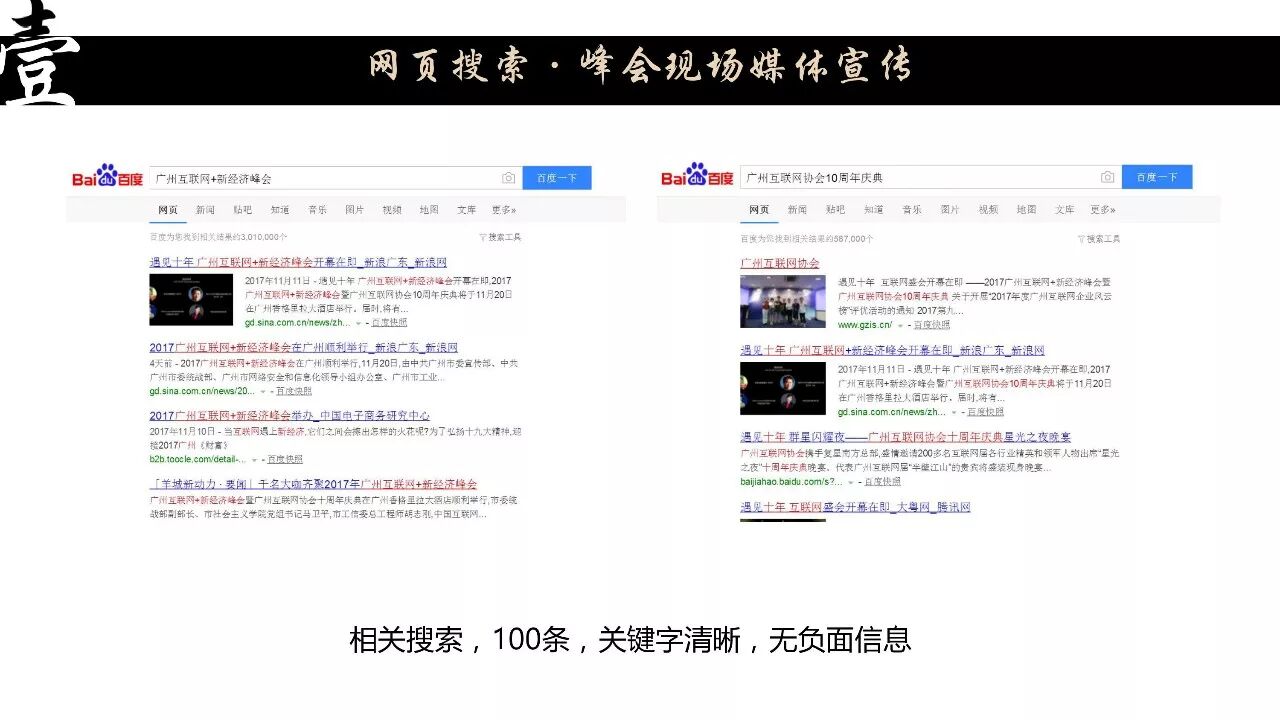This screenshot has width=1280, height=720.
Task: Select the 文库 tab in the 10周年庆典 search
Action: (x=1064, y=210)
